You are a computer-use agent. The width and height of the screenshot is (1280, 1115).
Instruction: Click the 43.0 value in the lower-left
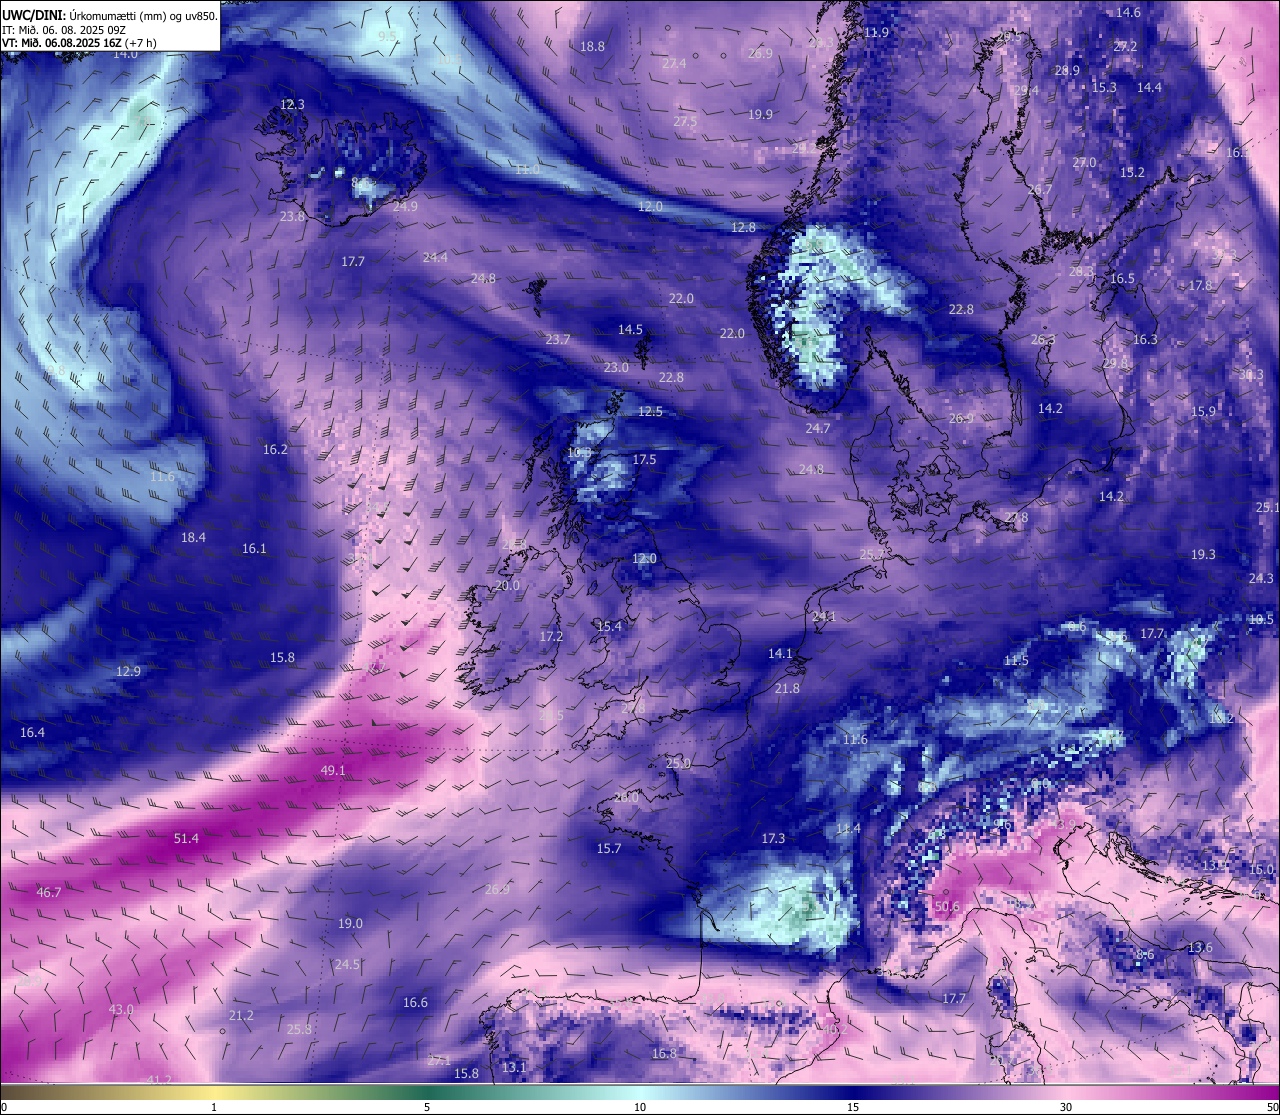[121, 1009]
